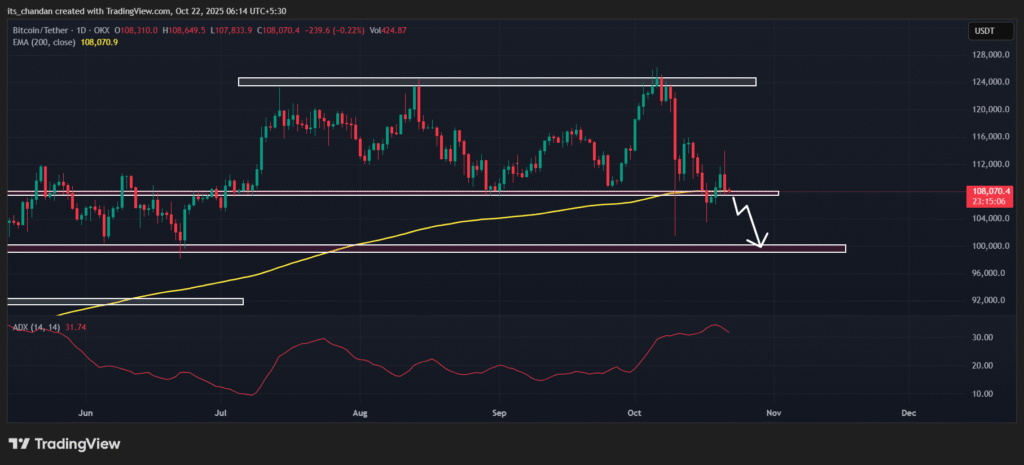1024x465 pixels.
Task: Open the USDT currency selector
Action: pos(981,32)
